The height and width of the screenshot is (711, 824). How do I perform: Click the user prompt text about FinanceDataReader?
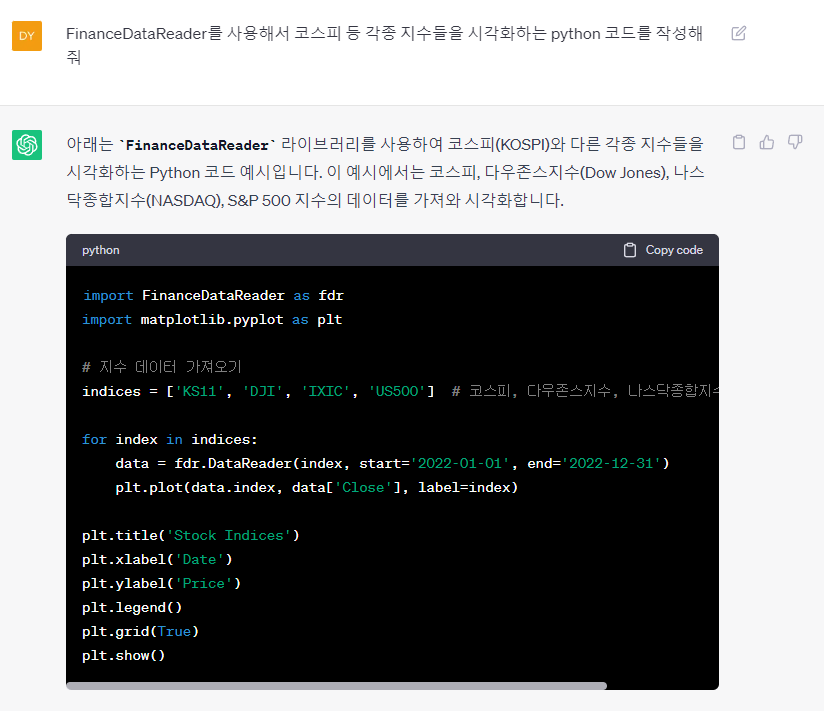(384, 45)
